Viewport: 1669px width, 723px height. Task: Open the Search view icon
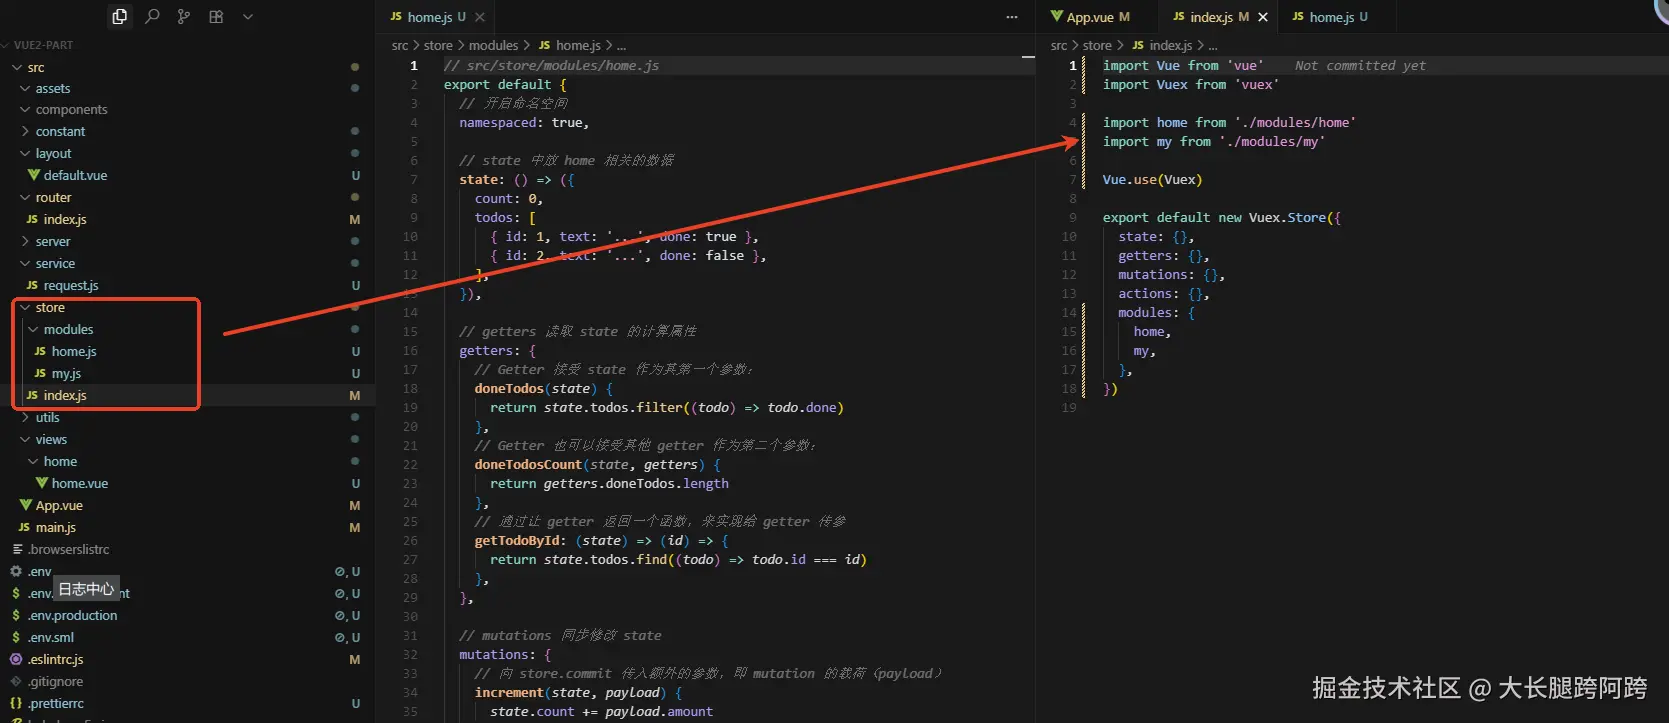[152, 16]
